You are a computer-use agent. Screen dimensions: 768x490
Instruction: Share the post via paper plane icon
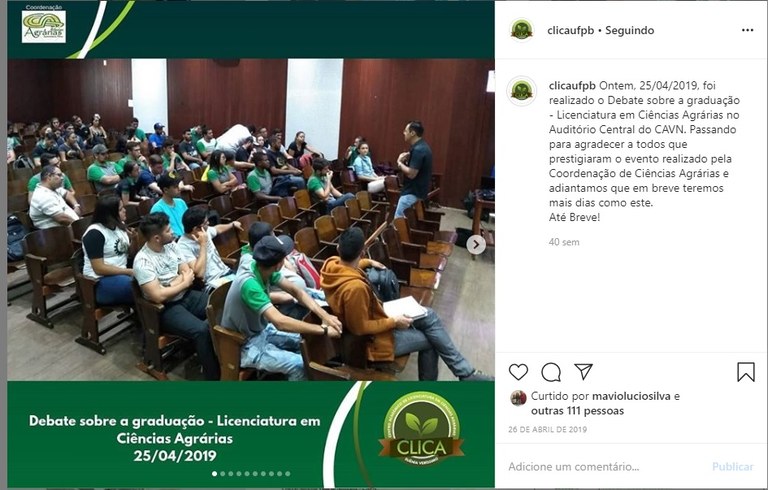[x=583, y=372]
